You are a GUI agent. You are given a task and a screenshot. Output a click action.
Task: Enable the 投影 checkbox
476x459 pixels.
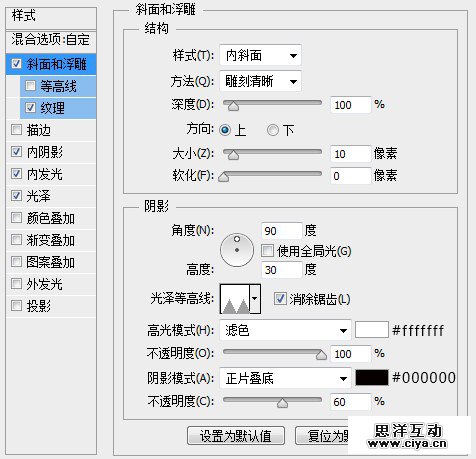[x=16, y=306]
